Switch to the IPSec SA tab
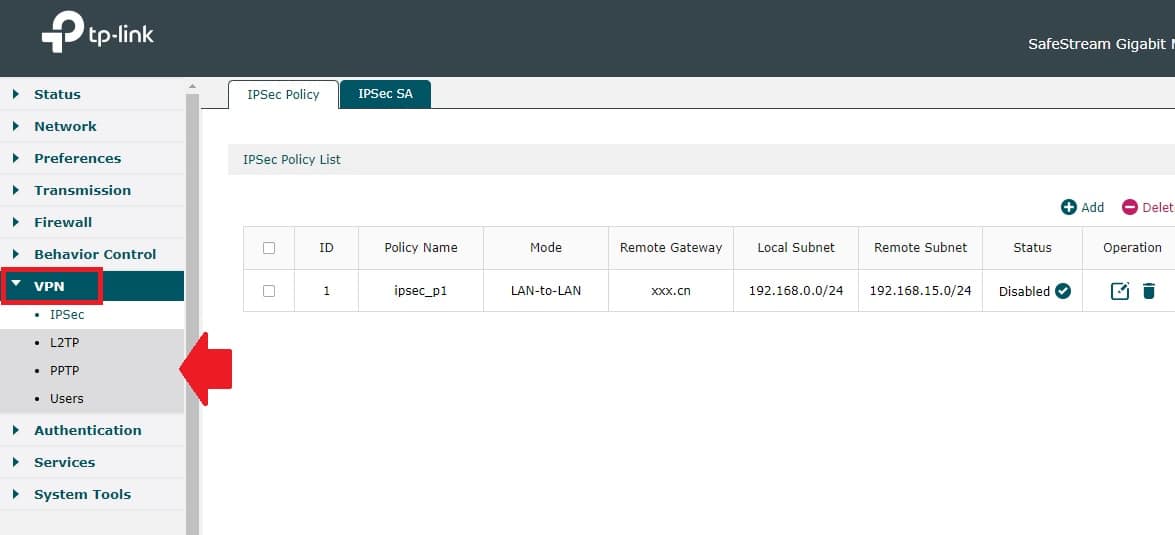 point(385,94)
